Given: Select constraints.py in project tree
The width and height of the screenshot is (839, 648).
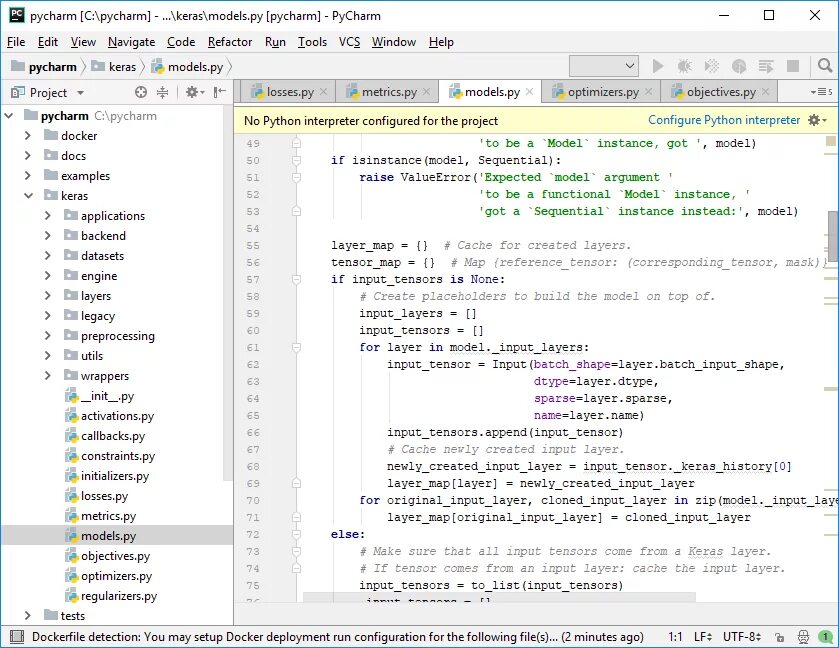Looking at the screenshot, I should [x=118, y=456].
